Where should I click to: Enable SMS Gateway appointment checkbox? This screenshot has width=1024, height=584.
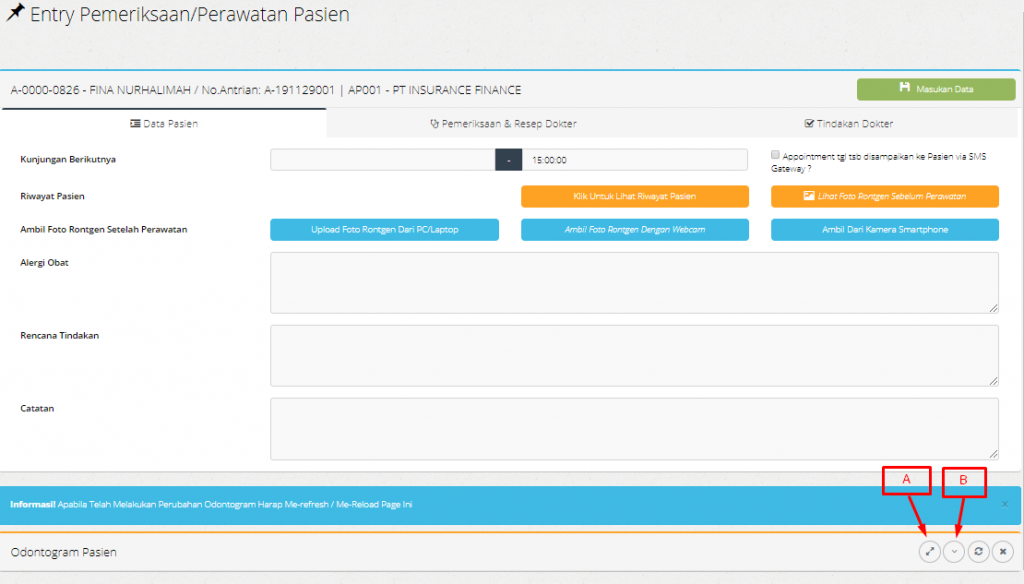click(776, 155)
